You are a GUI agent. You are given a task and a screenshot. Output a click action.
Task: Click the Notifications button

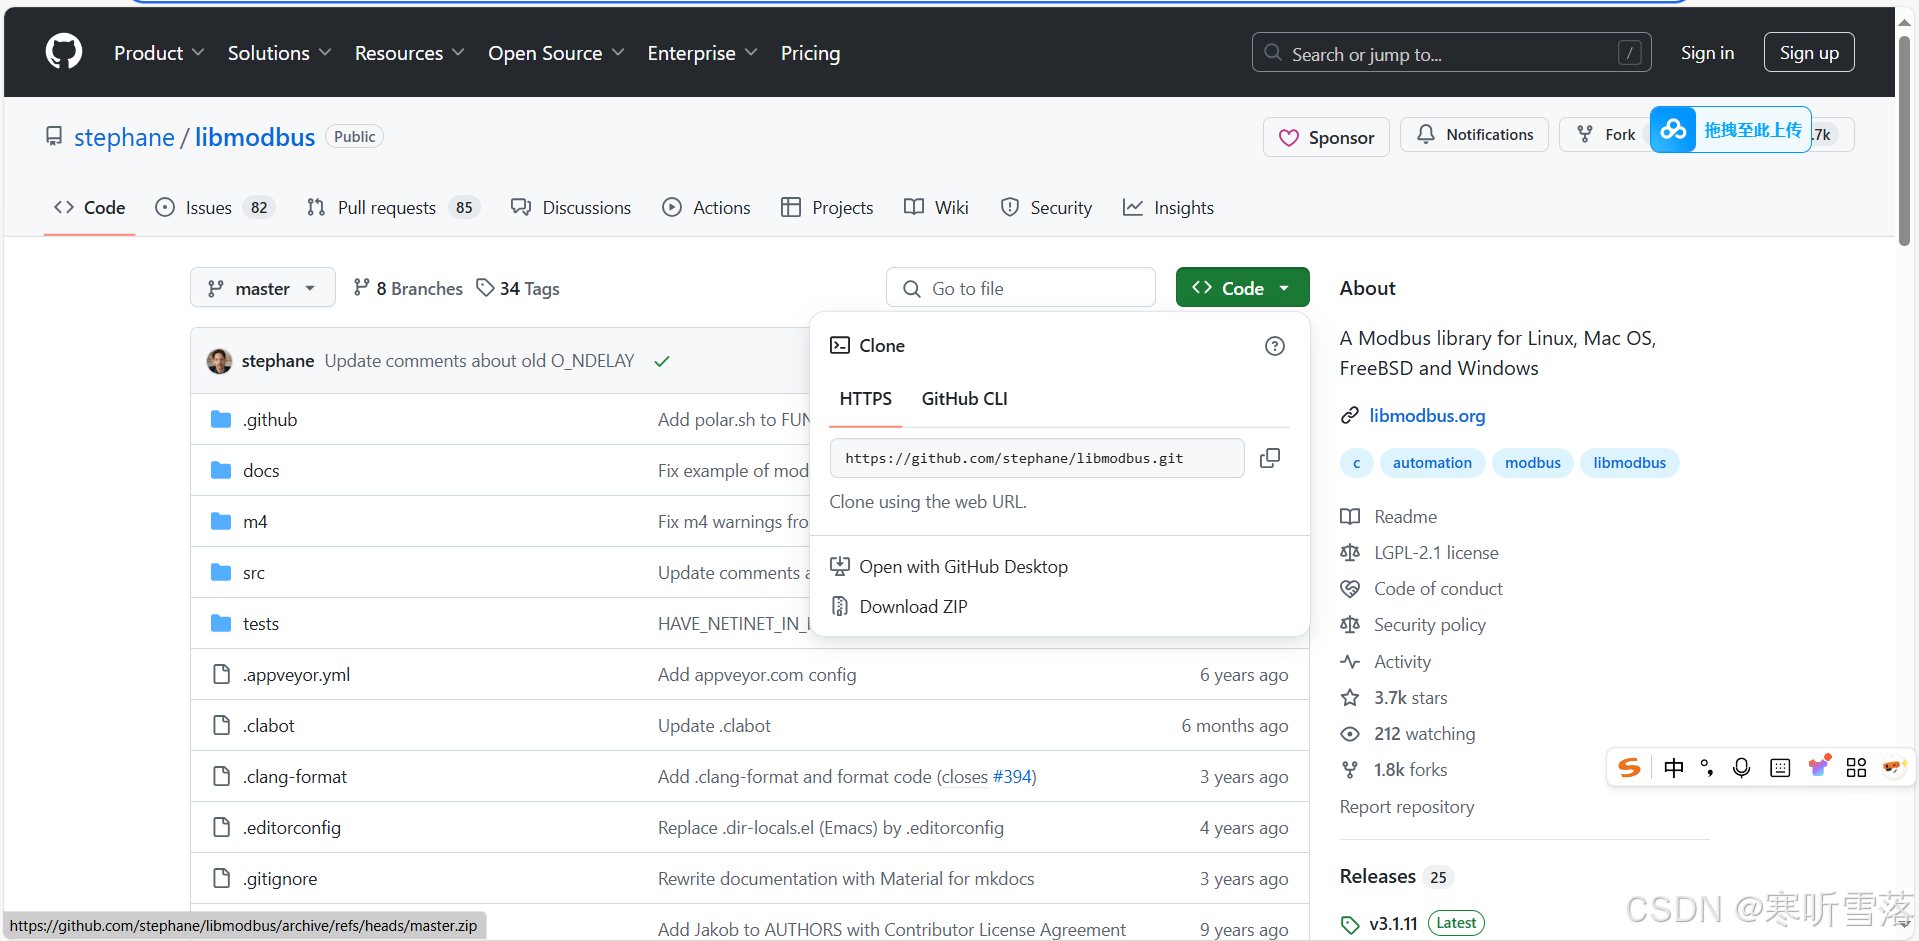tap(1474, 134)
